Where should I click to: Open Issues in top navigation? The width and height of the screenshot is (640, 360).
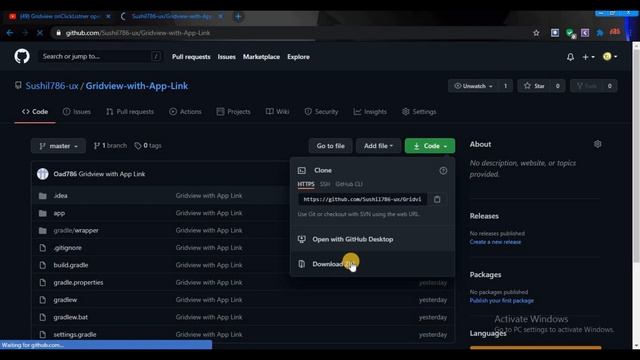[x=227, y=57]
